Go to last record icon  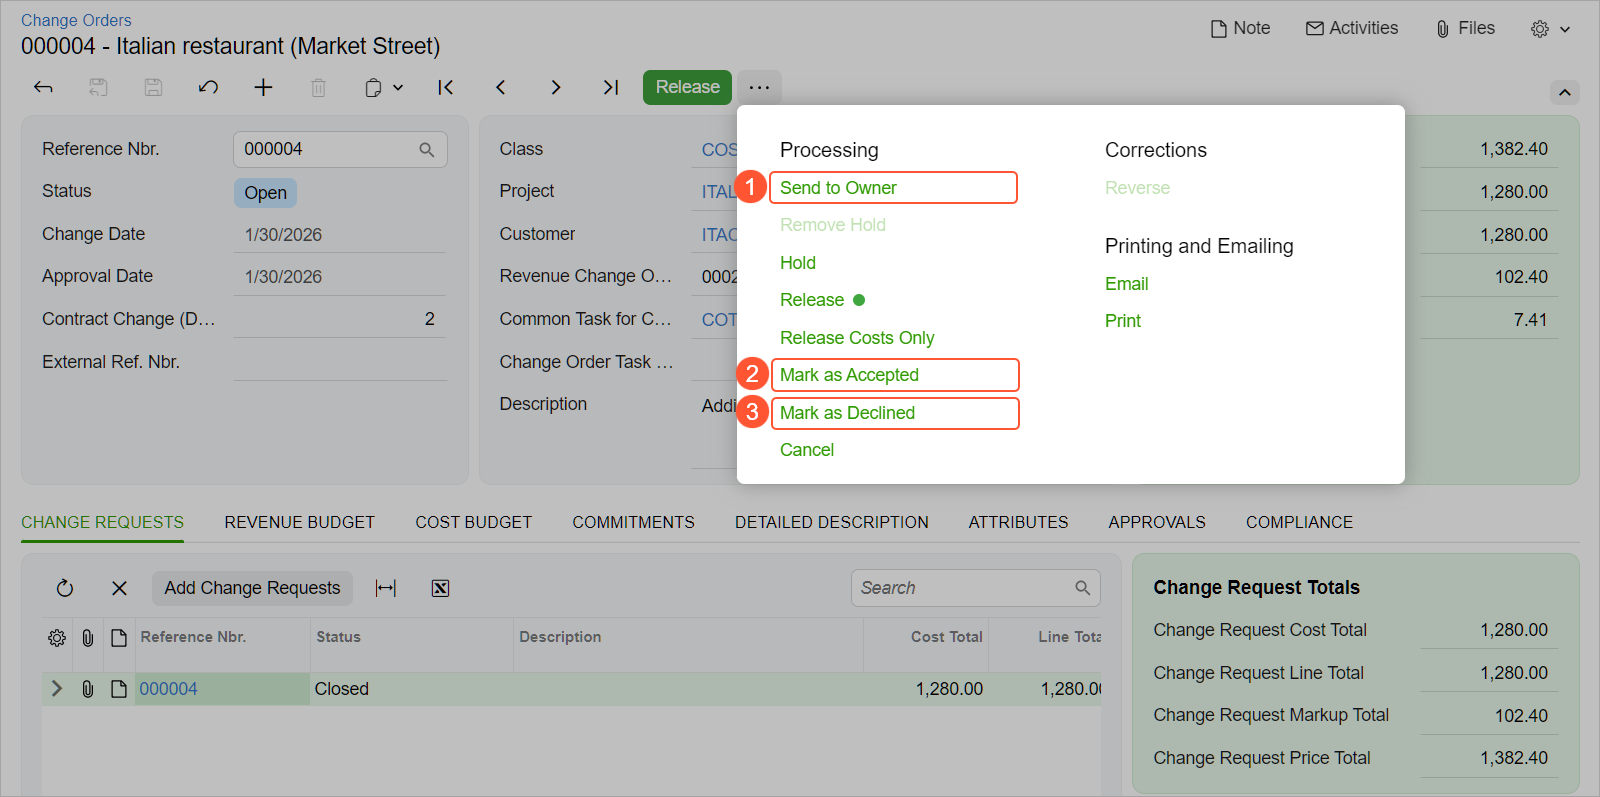pyautogui.click(x=611, y=87)
